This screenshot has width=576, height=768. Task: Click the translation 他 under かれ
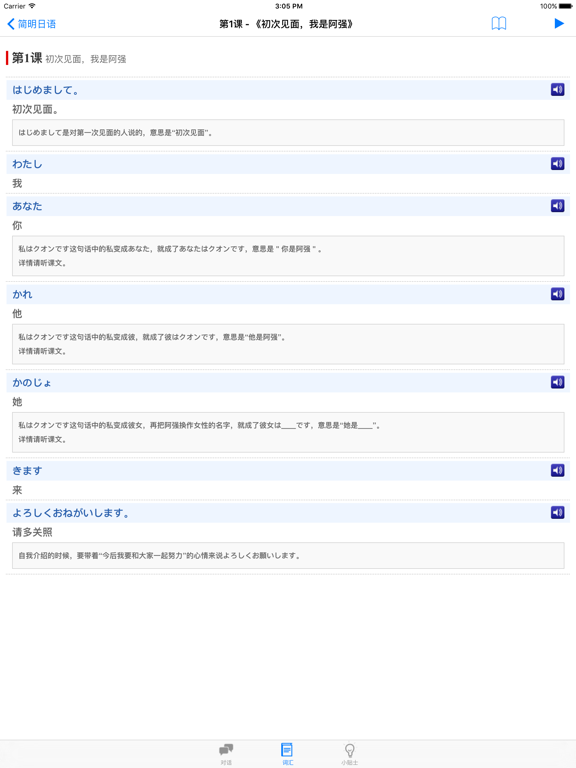pyautogui.click(x=17, y=313)
